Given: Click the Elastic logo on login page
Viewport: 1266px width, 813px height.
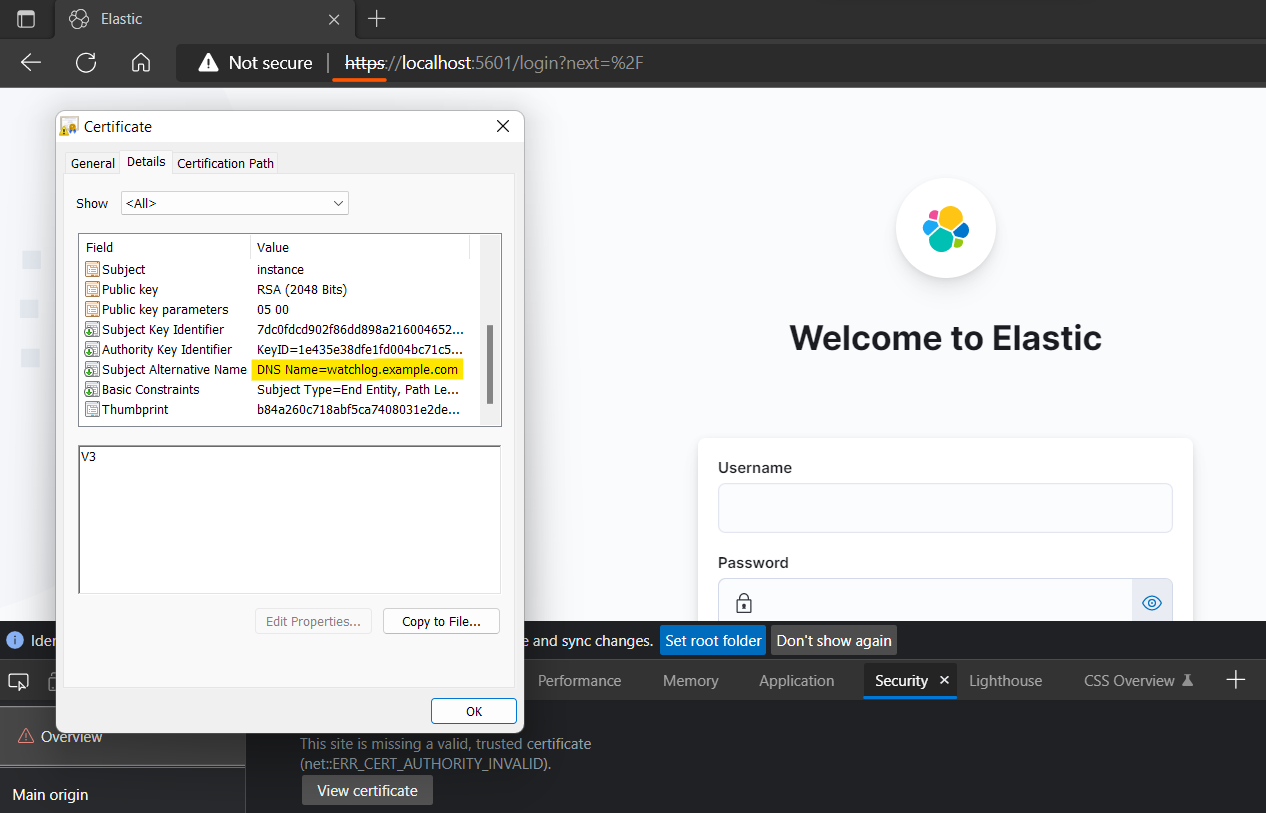Looking at the screenshot, I should (x=946, y=228).
